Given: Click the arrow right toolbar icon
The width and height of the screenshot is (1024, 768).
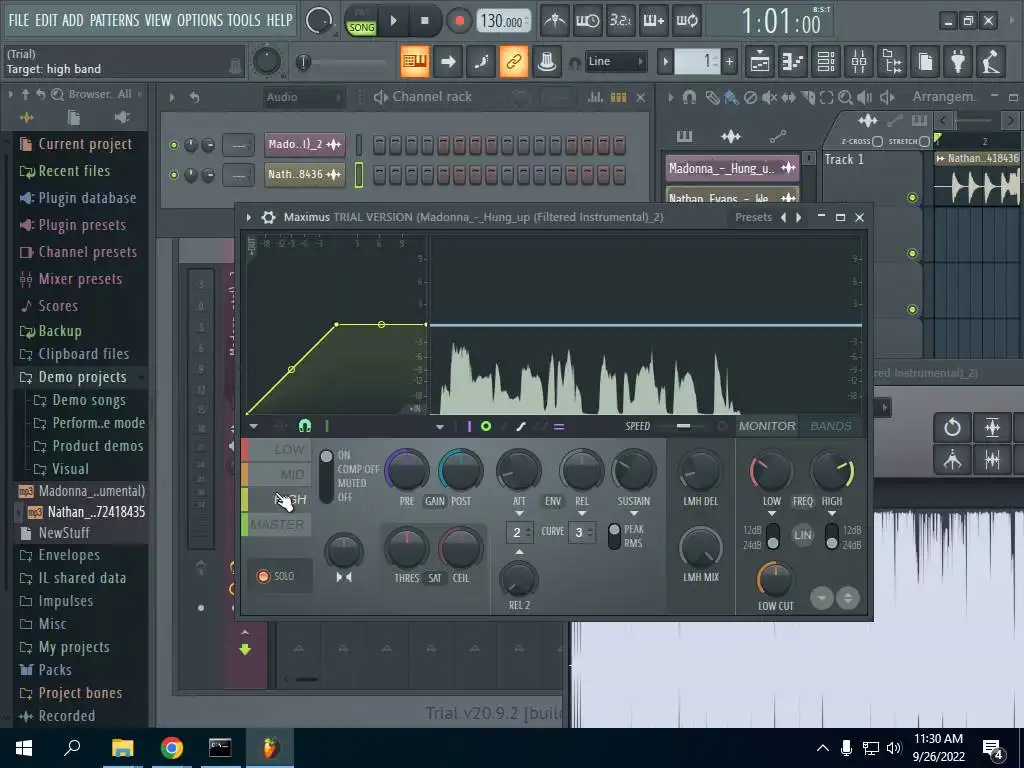Looking at the screenshot, I should point(448,61).
